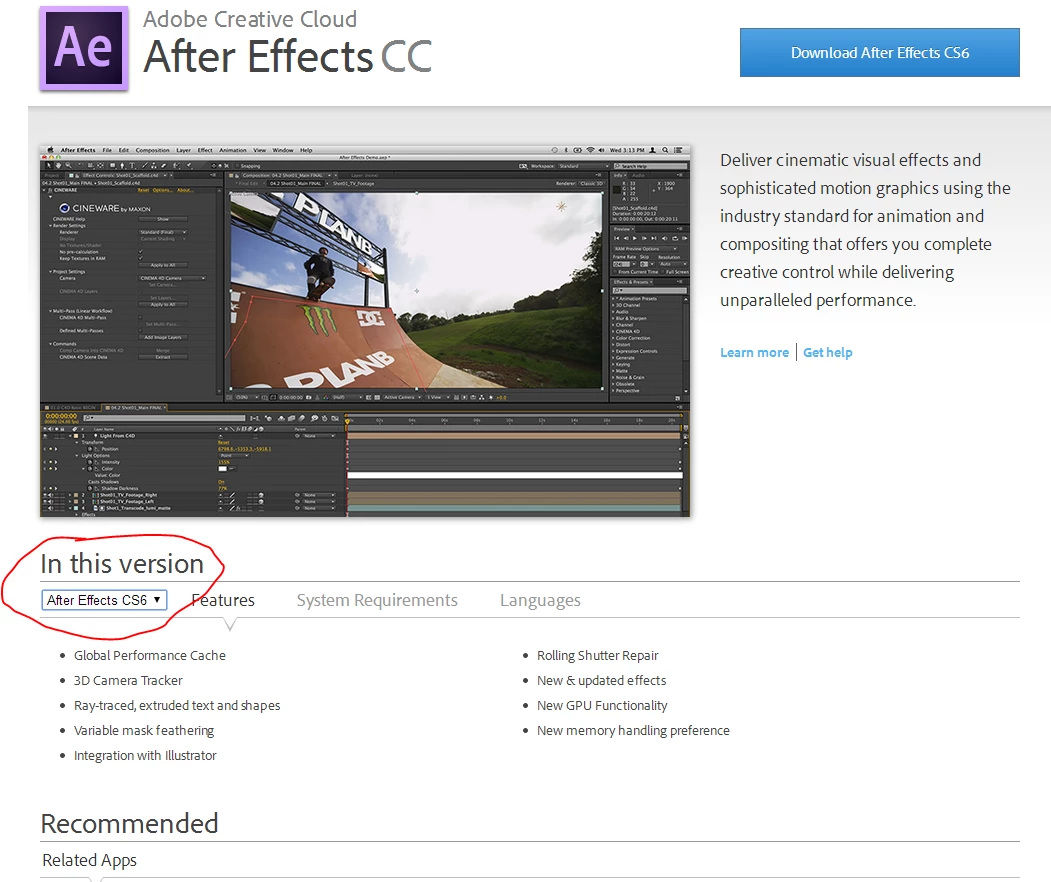Screen dimensions: 1051x882
Task: Open the After Effects CS6 version dropdown
Action: point(104,600)
